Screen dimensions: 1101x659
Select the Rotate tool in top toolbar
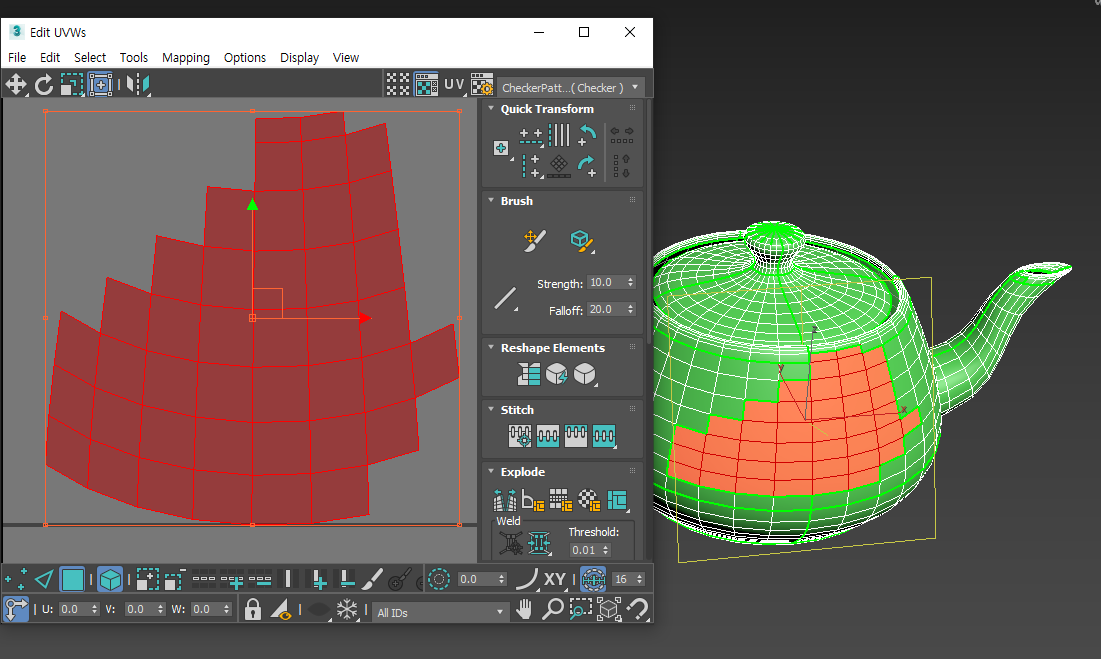click(44, 85)
